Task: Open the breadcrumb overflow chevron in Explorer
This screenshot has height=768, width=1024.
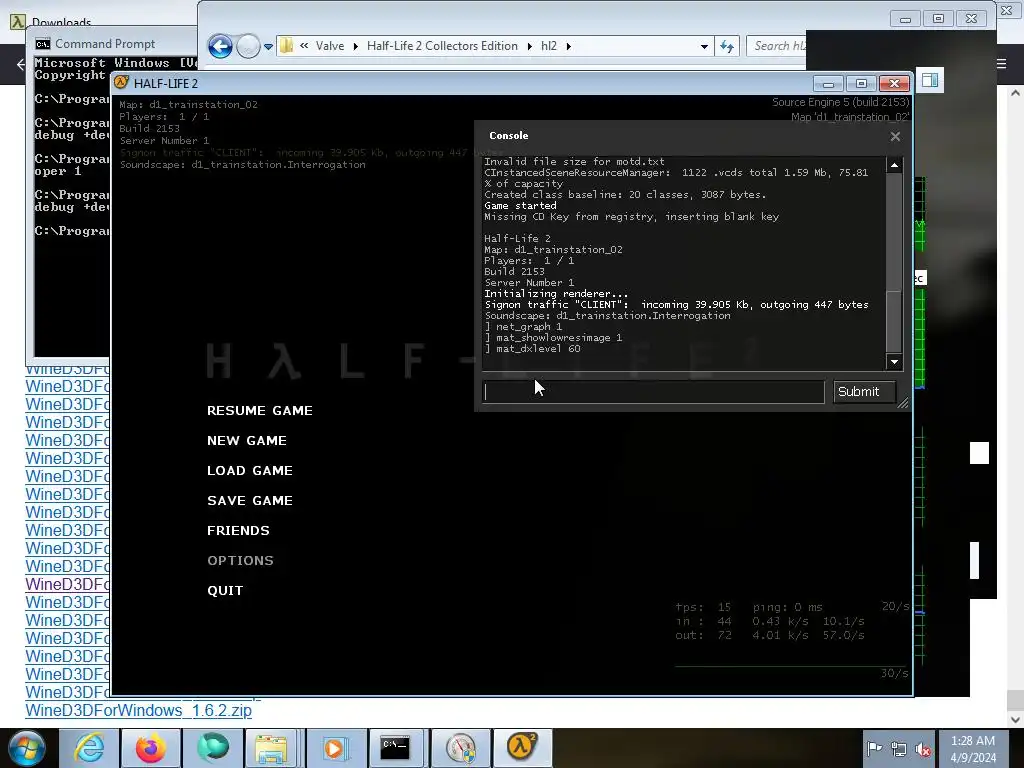Action: pos(304,46)
